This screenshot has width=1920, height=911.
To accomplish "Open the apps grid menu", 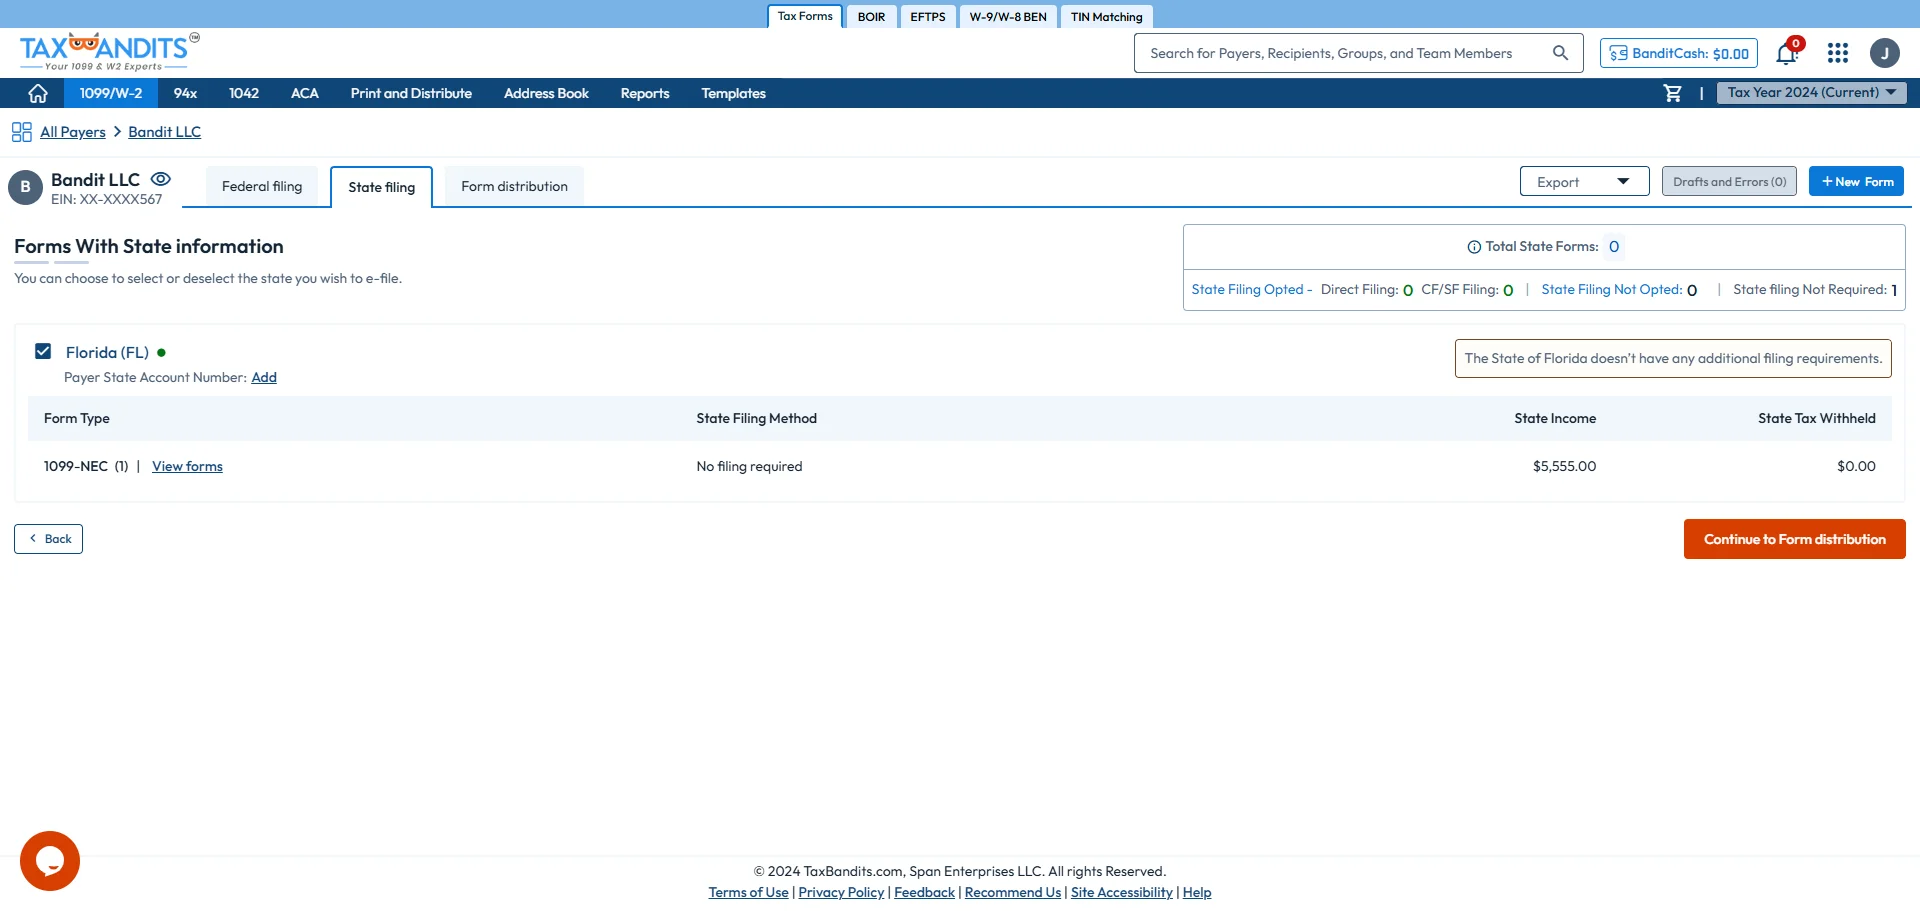I will click(x=1838, y=53).
